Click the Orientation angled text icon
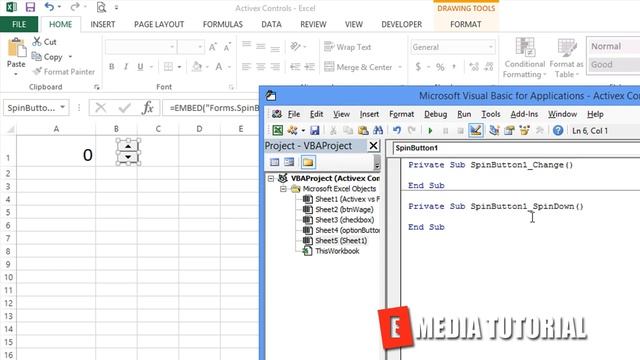 [295, 47]
